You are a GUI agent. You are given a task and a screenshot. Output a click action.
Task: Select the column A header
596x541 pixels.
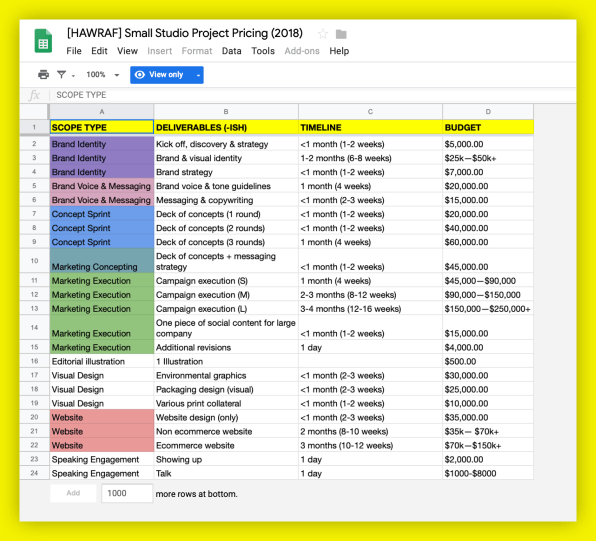click(x=102, y=111)
